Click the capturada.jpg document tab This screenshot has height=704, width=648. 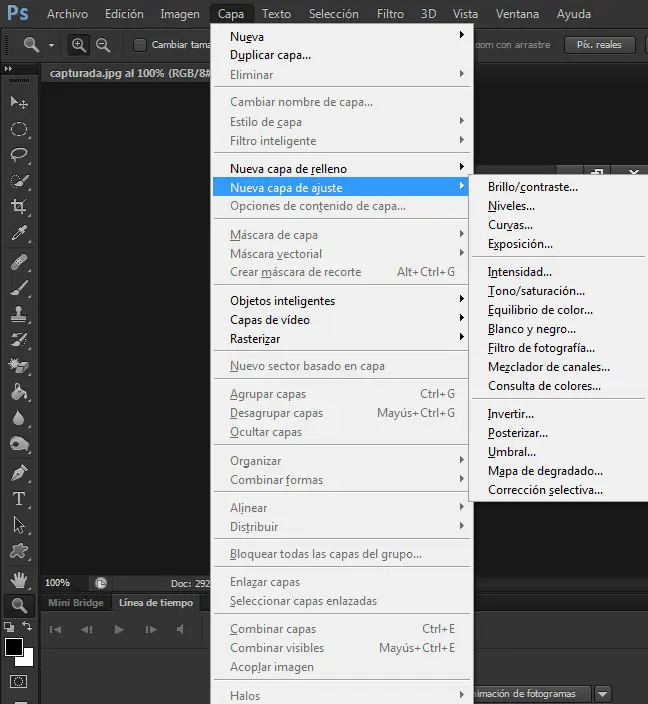(x=129, y=73)
